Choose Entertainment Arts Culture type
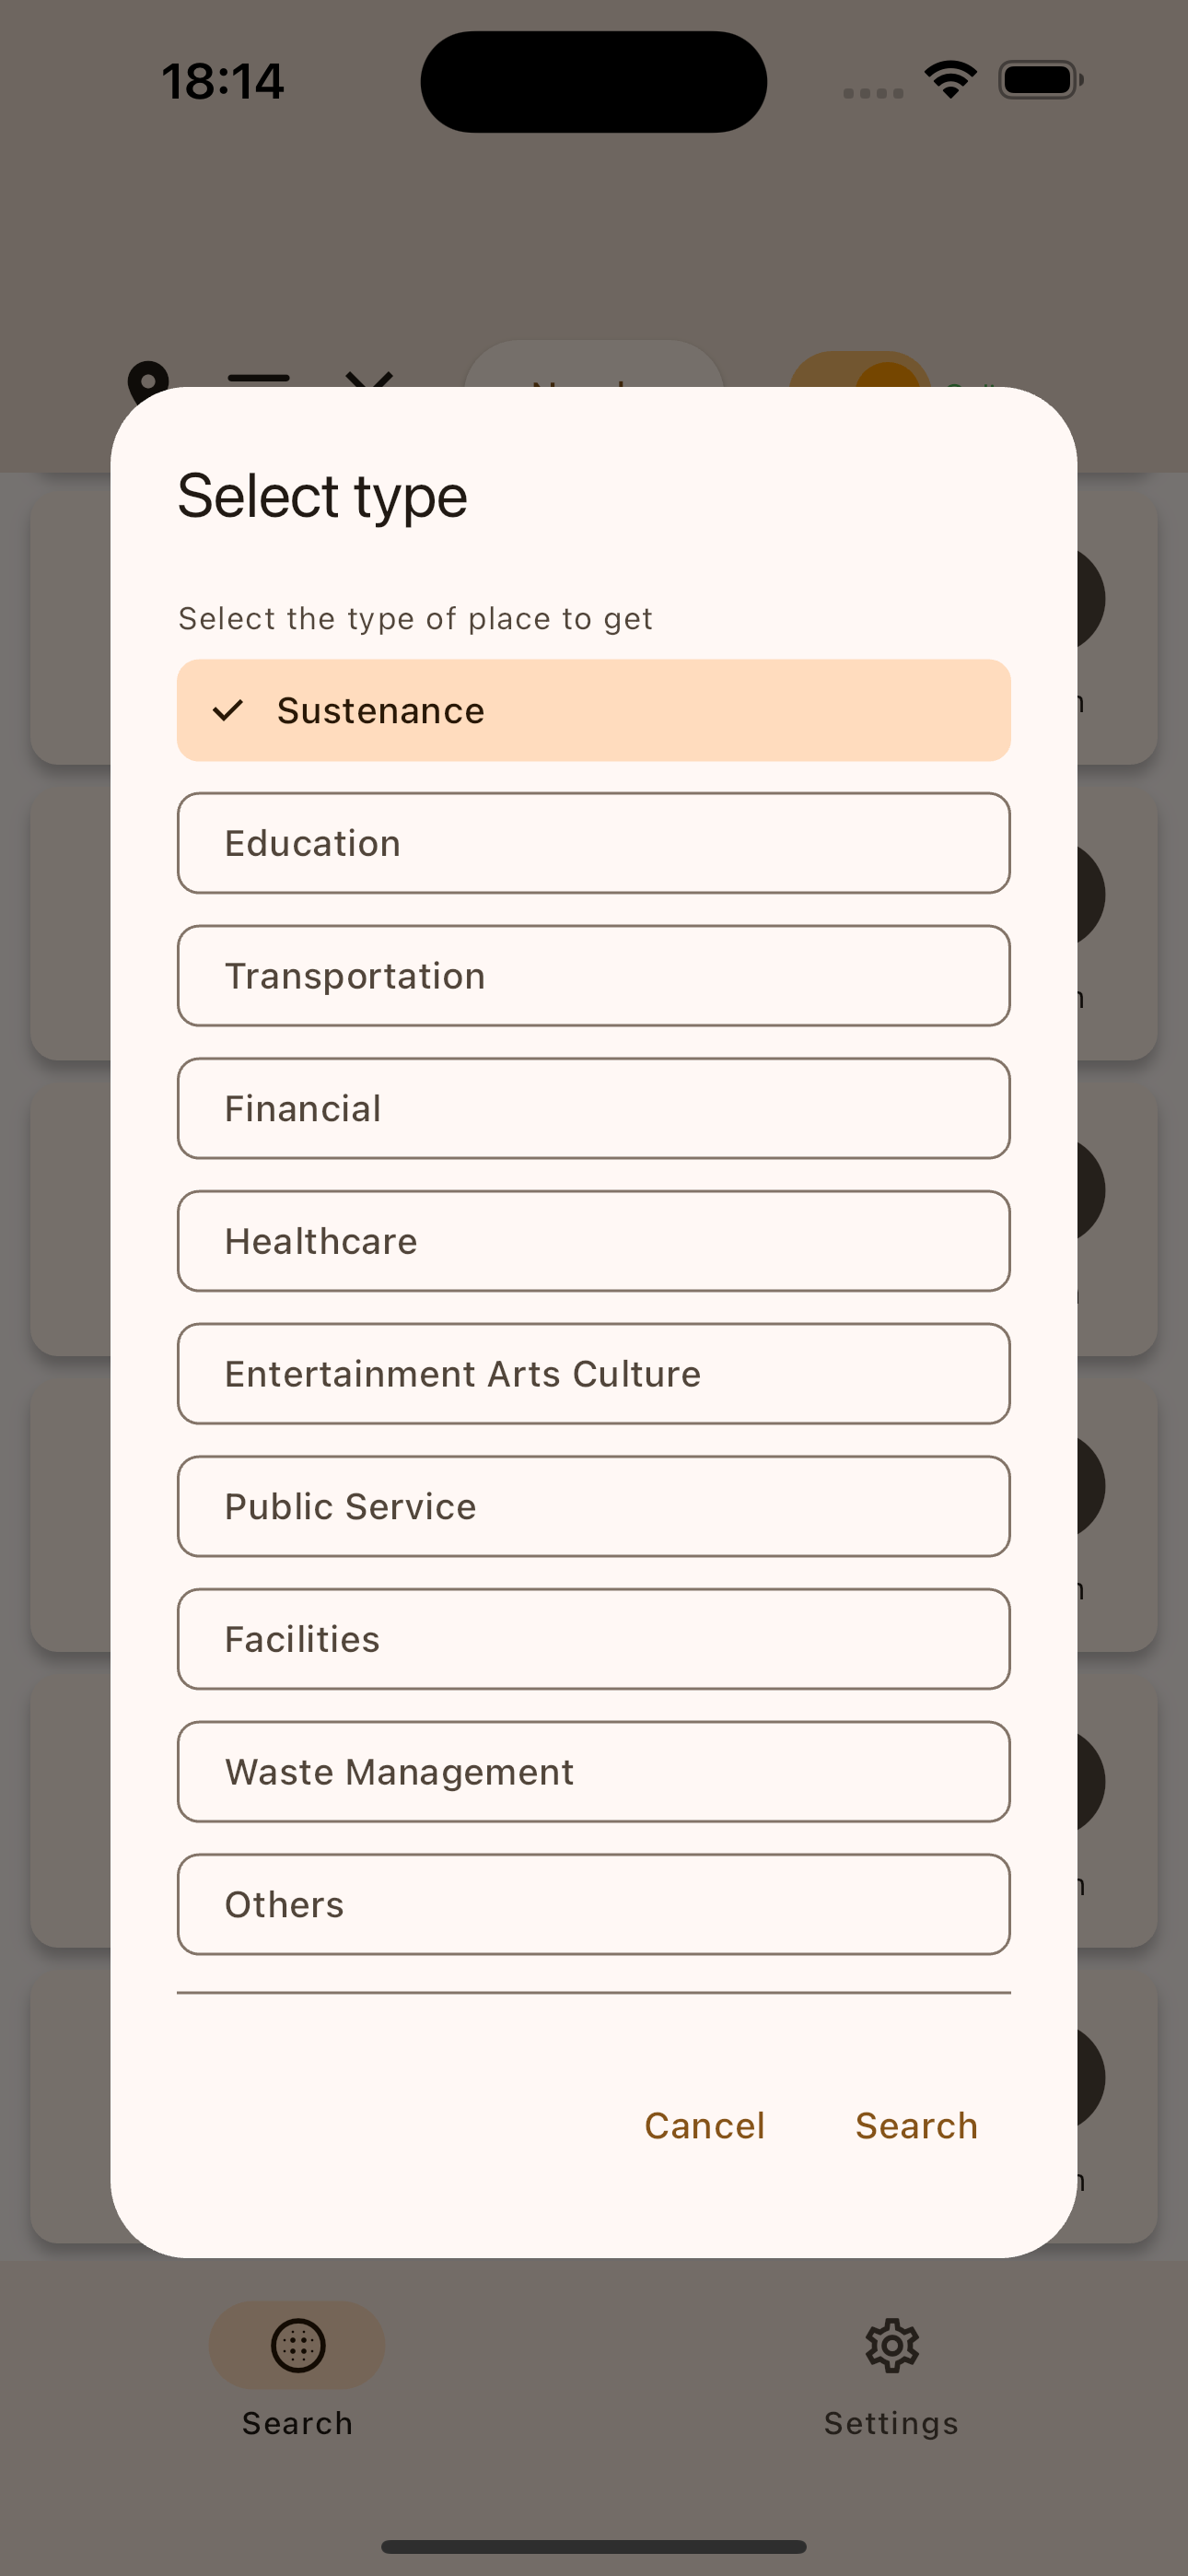The image size is (1188, 2576). [593, 1374]
